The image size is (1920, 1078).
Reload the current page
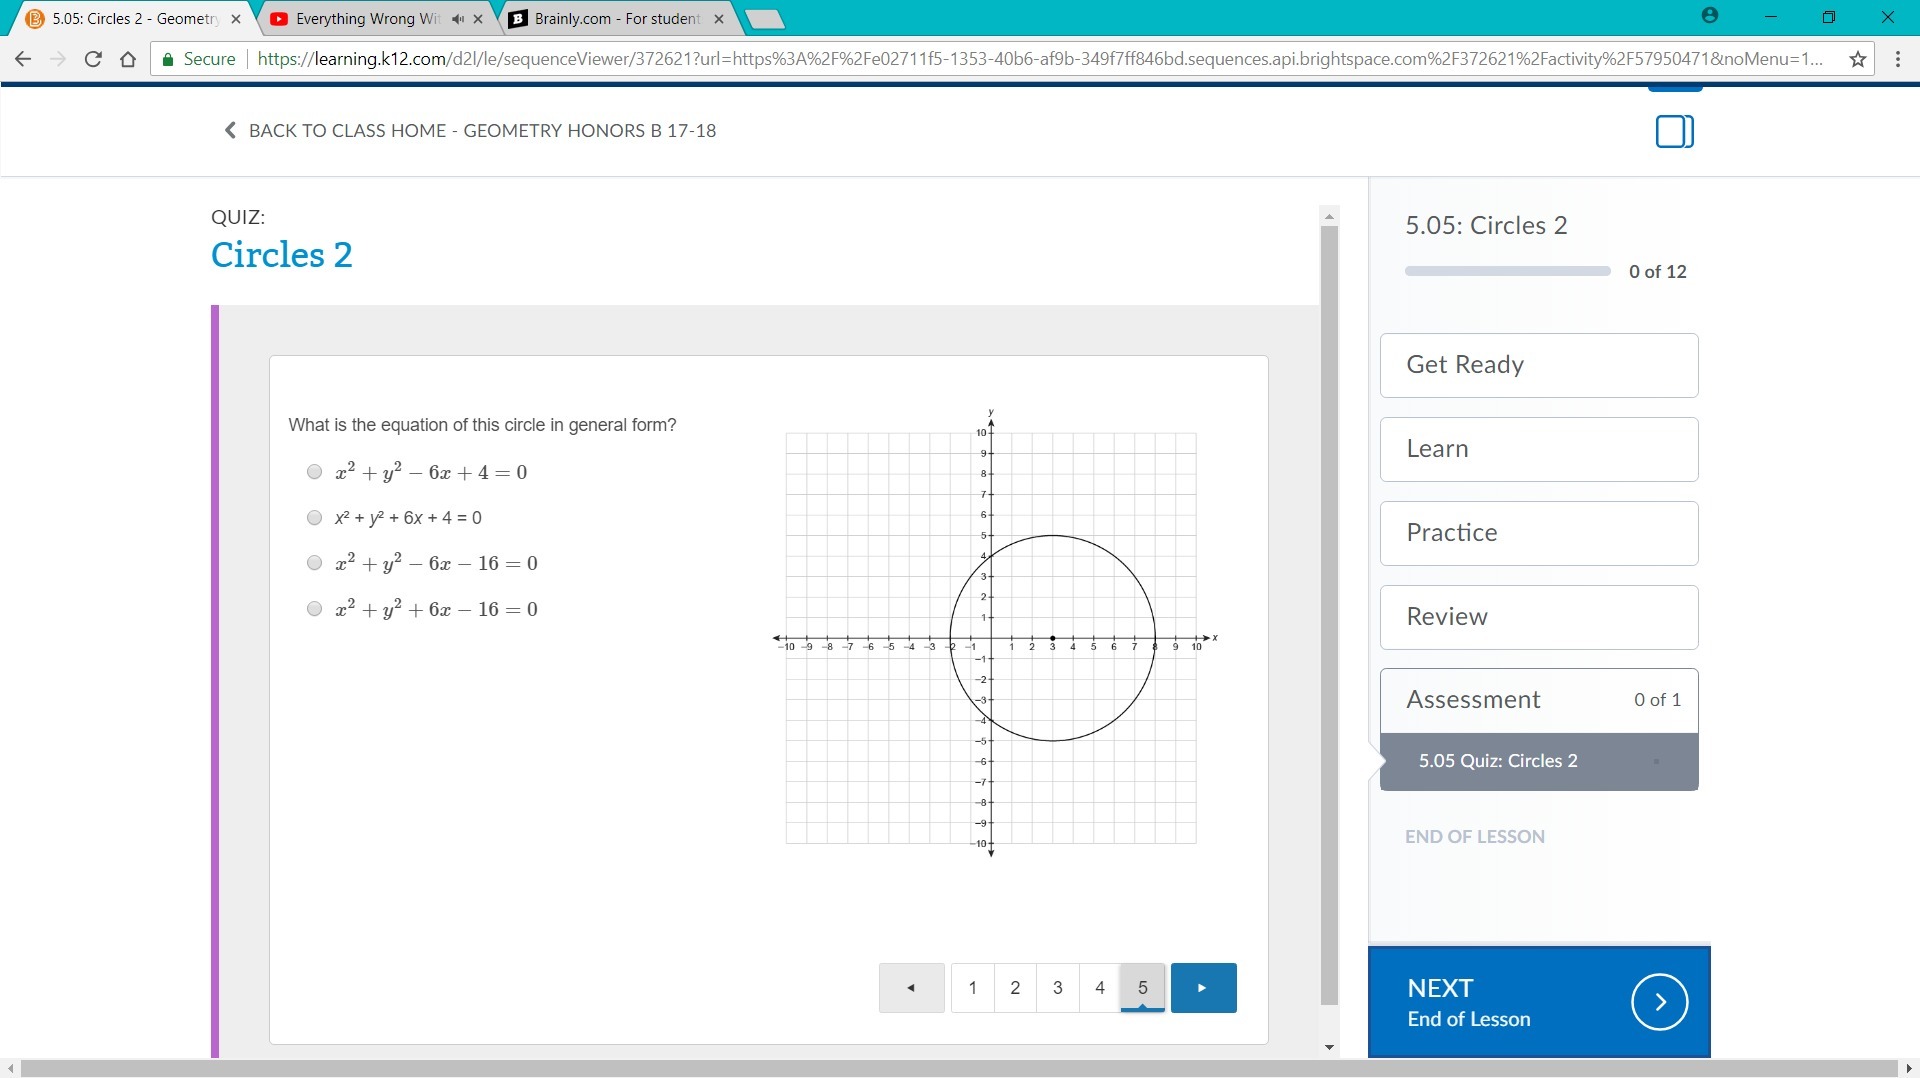(x=93, y=59)
